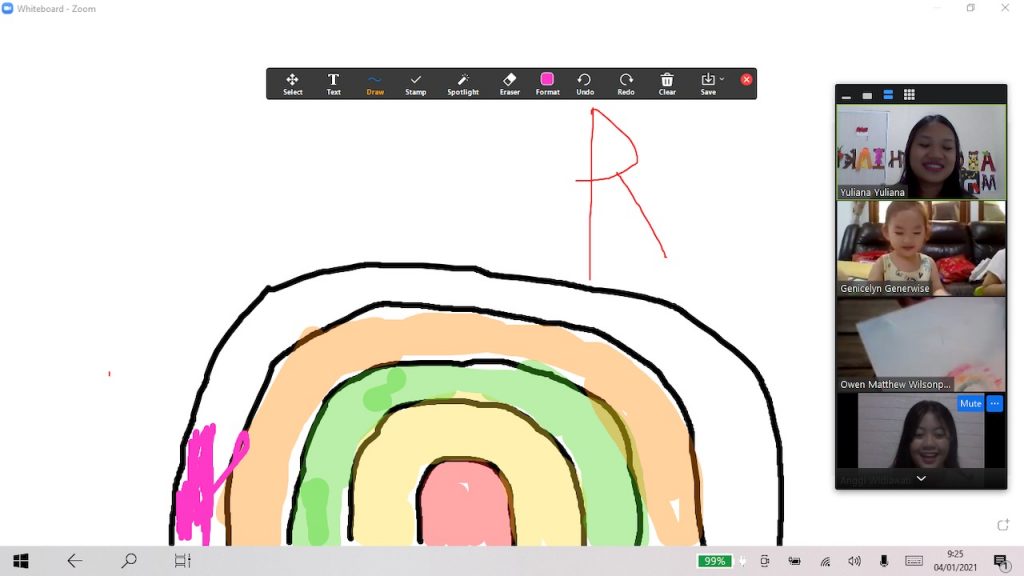The image size is (1024, 576).
Task: Switch to the Eraser tool
Action: pyautogui.click(x=510, y=84)
